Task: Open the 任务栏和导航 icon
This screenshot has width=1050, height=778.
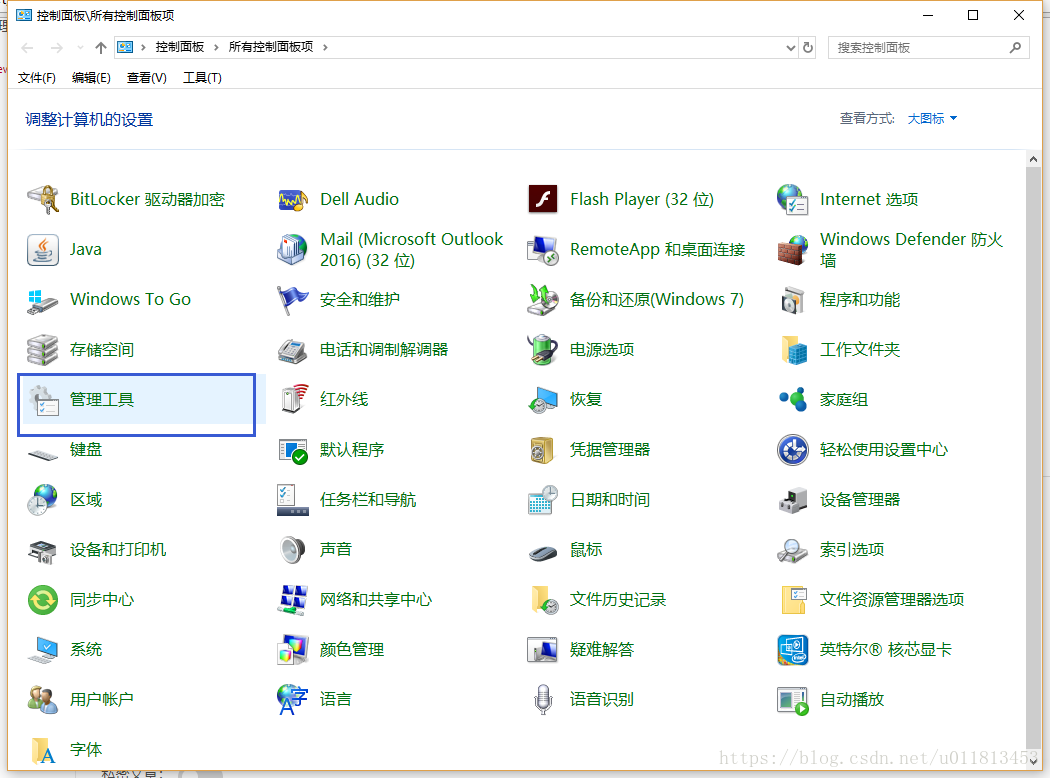Action: coord(293,499)
